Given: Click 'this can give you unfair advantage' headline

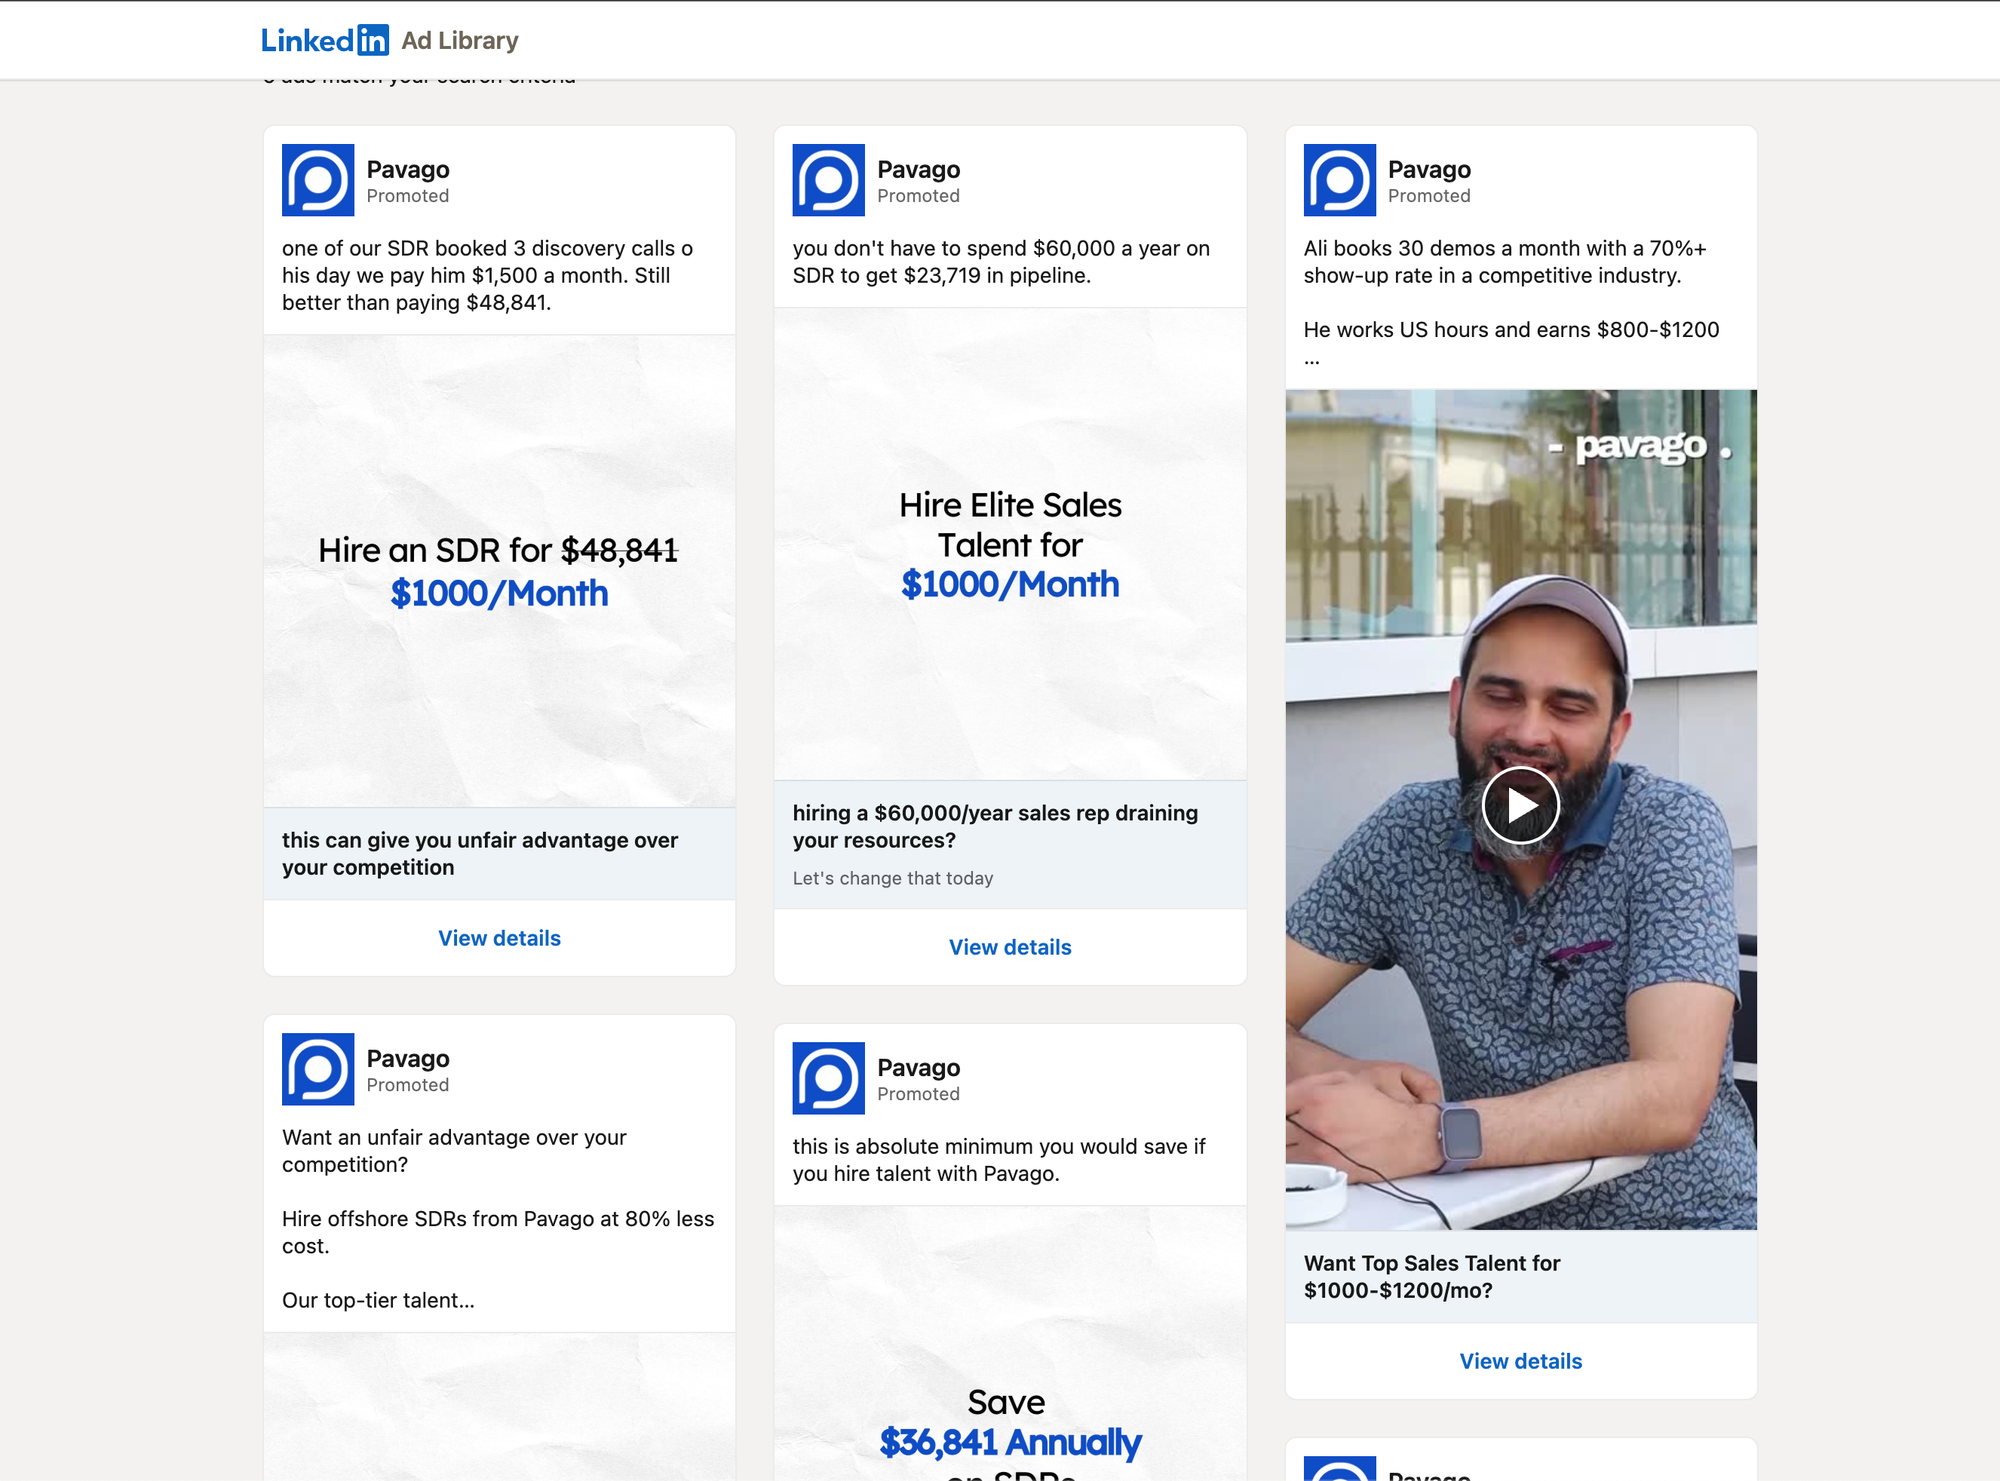Looking at the screenshot, I should (480, 853).
